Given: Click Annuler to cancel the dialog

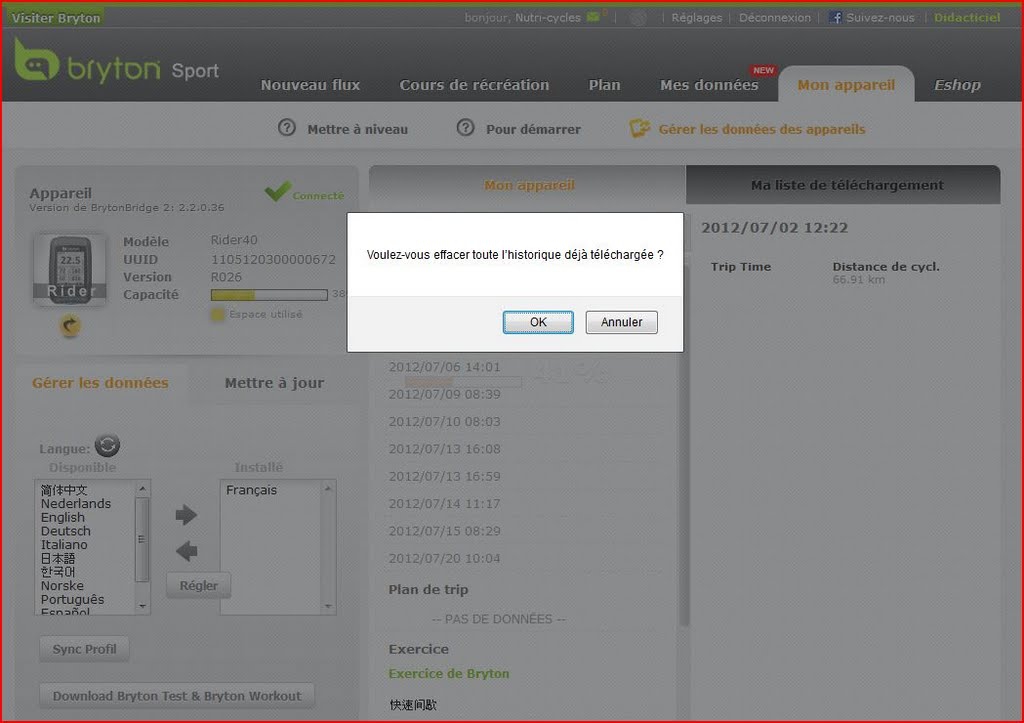Looking at the screenshot, I should (621, 322).
